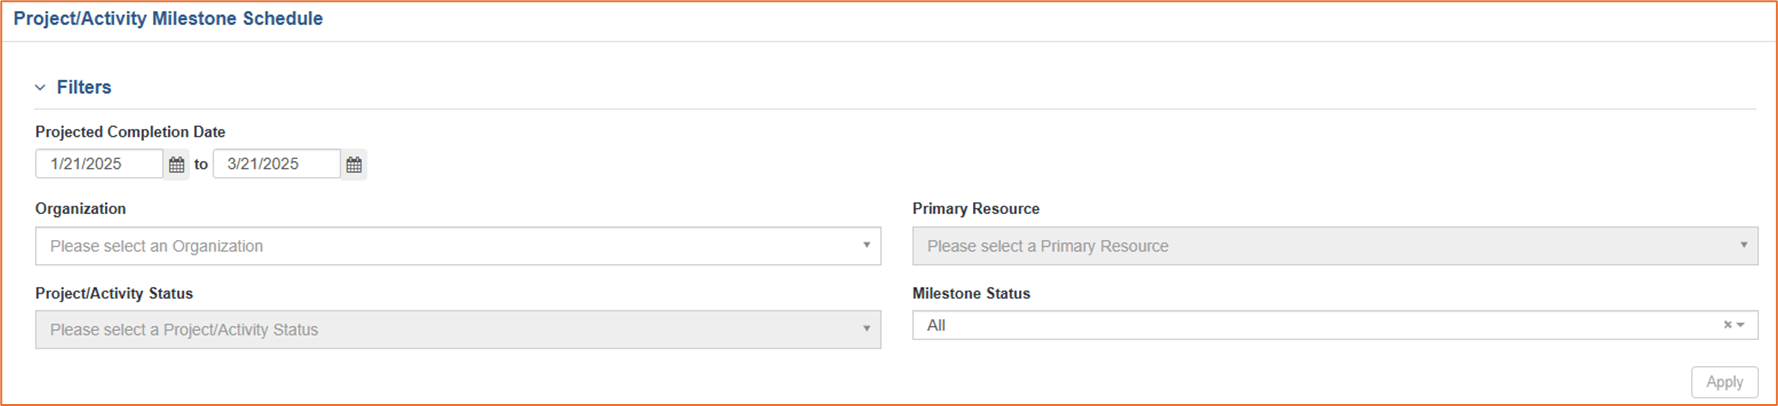Screen dimensions: 1778x406
Task: Click the Apply button
Action: [x=1724, y=382]
